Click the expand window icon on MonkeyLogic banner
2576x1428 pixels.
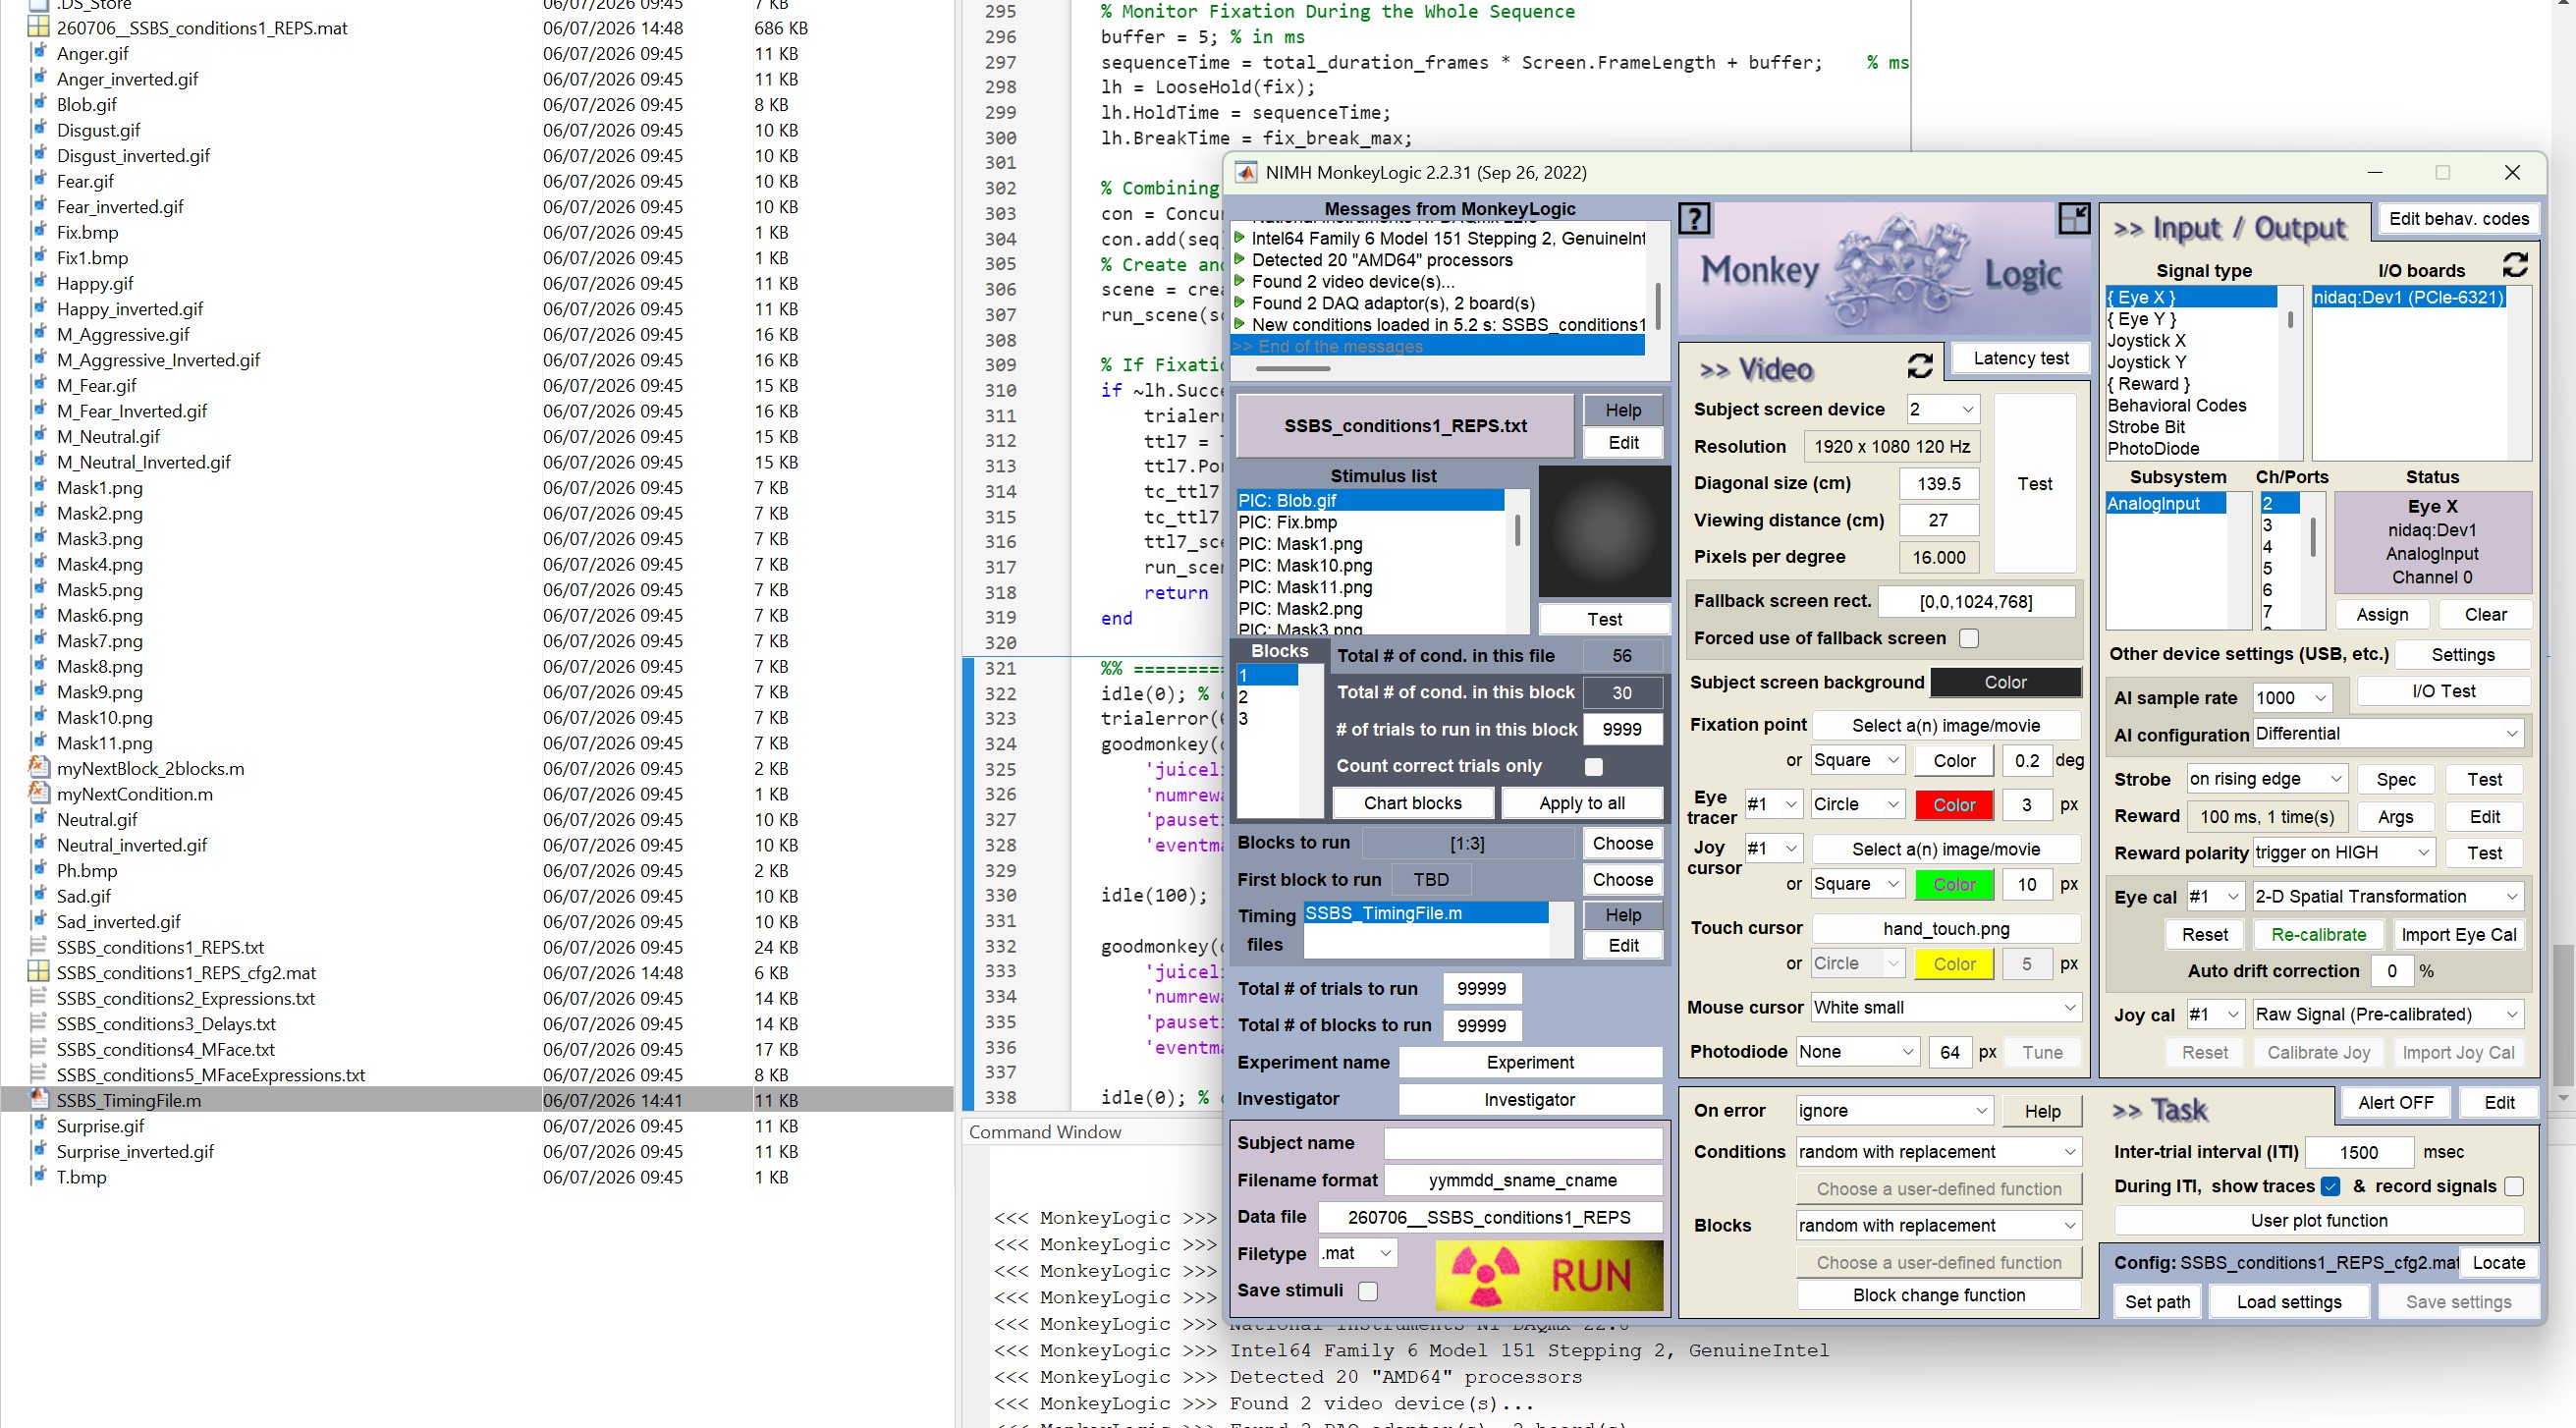coord(2073,219)
